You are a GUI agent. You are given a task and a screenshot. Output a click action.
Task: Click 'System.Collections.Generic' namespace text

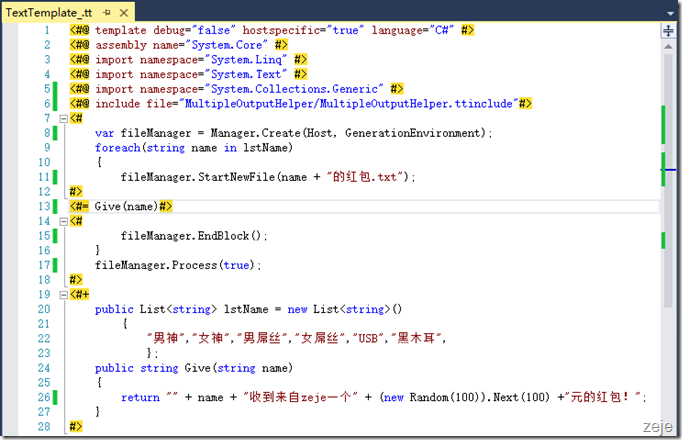[294, 89]
